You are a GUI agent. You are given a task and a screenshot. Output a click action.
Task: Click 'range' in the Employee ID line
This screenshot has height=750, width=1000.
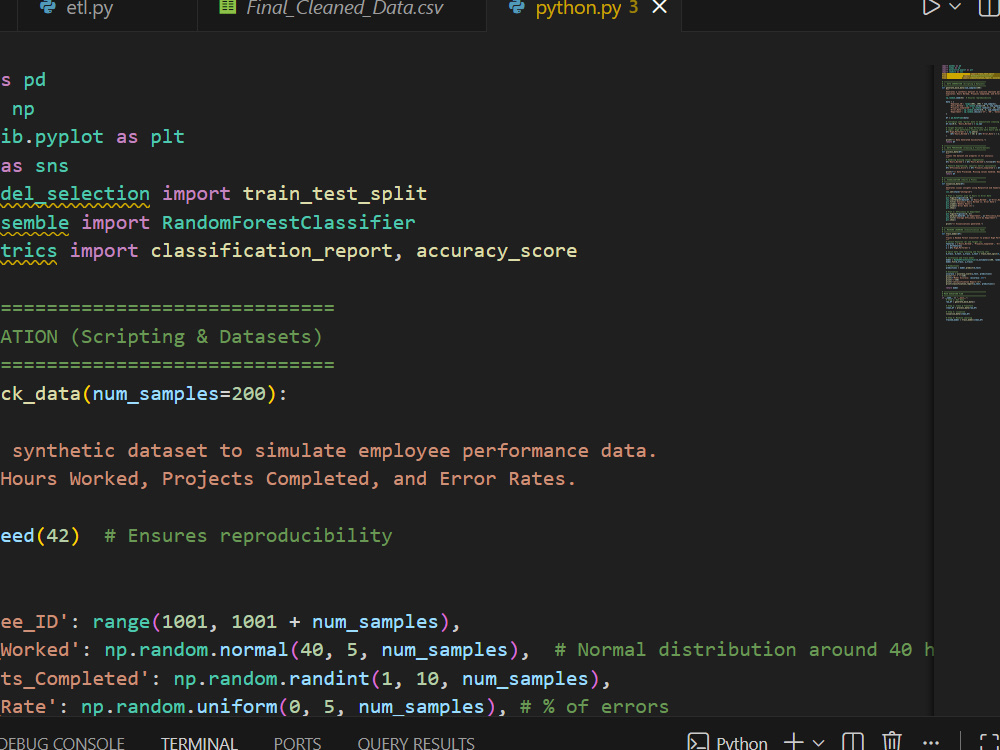pos(121,621)
